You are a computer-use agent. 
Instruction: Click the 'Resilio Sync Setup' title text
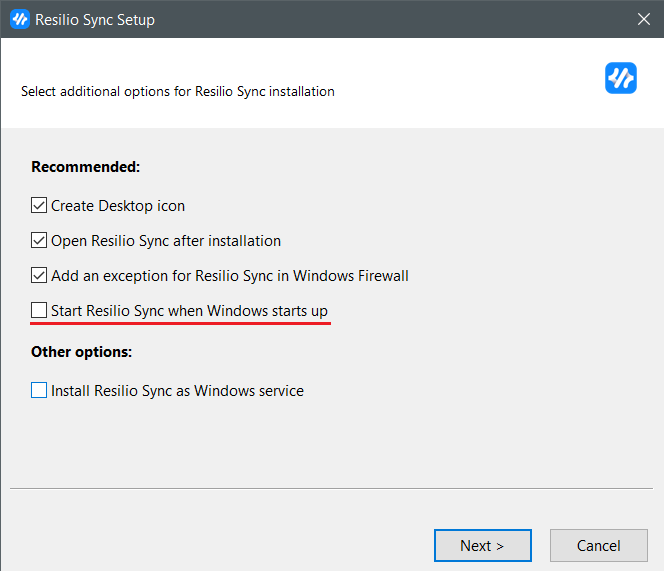click(95, 20)
